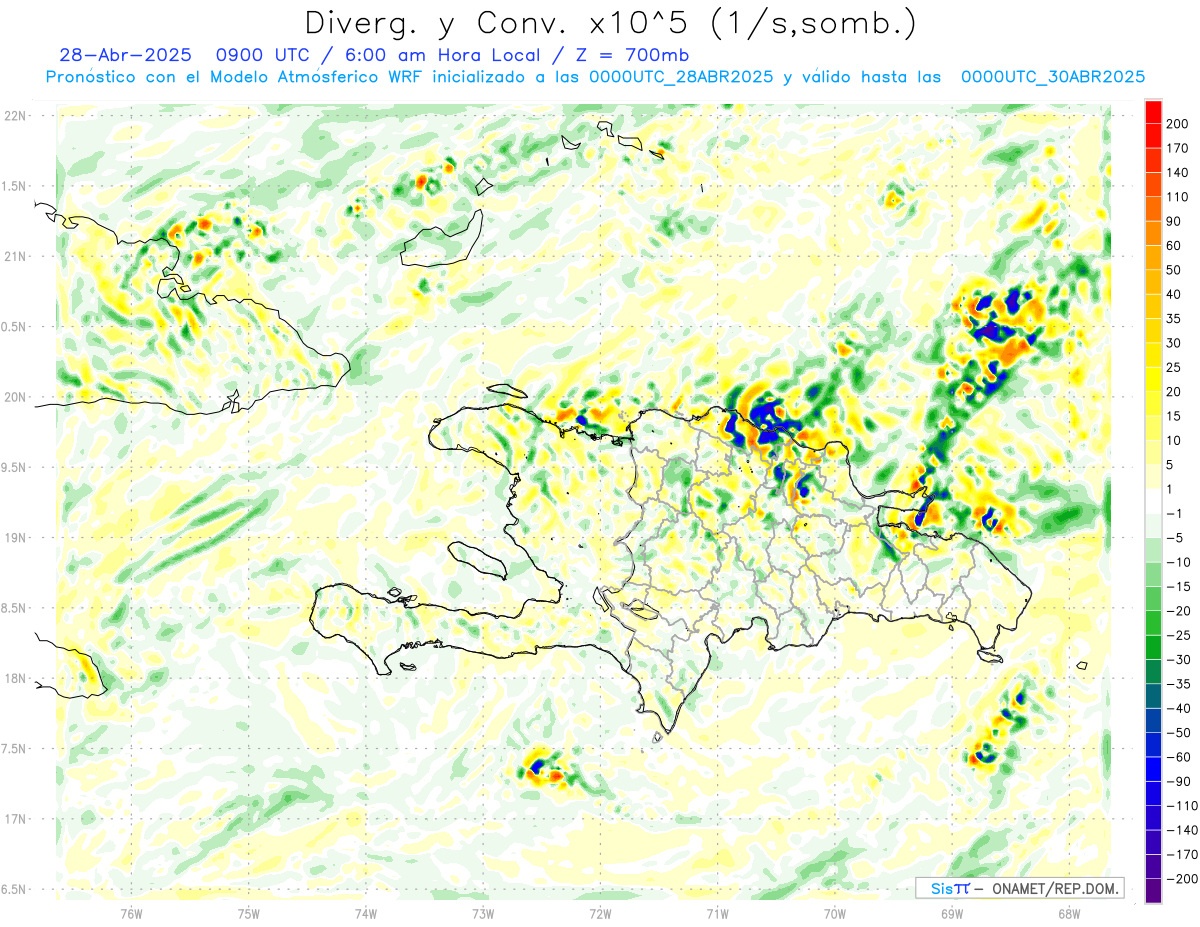Click the "22N" latitude label
Screen dimensions: 1200x927
pyautogui.click(x=15, y=116)
